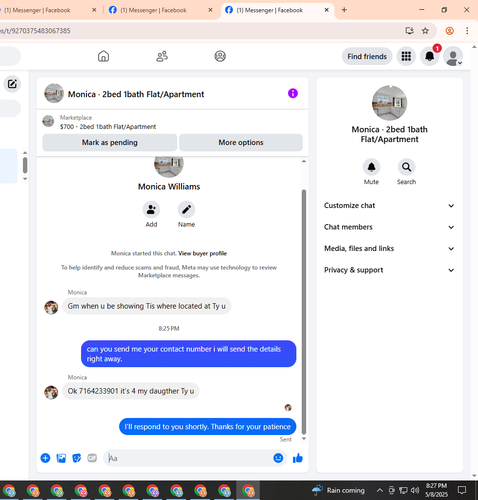Search in conversation magnifier icon

click(406, 167)
